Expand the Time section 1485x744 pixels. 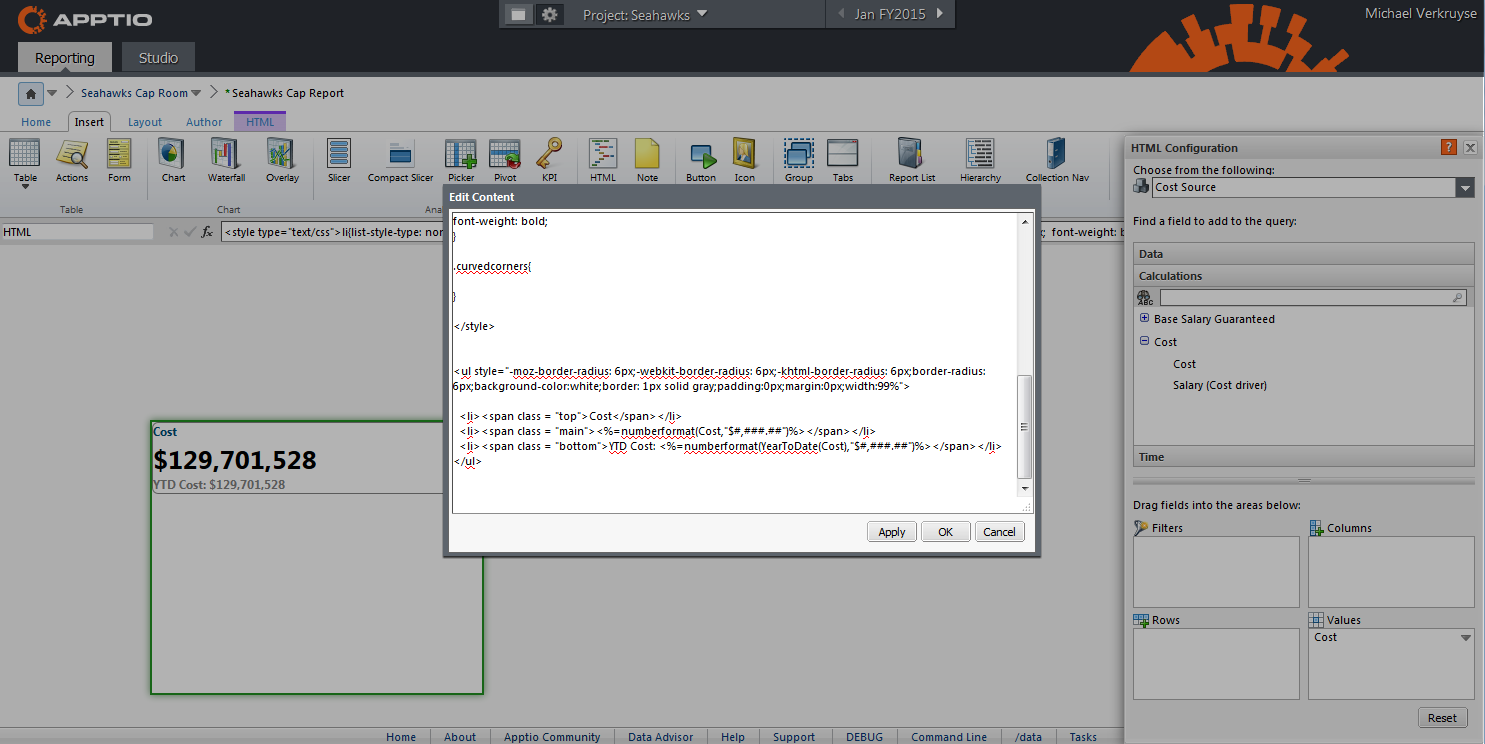(1304, 456)
